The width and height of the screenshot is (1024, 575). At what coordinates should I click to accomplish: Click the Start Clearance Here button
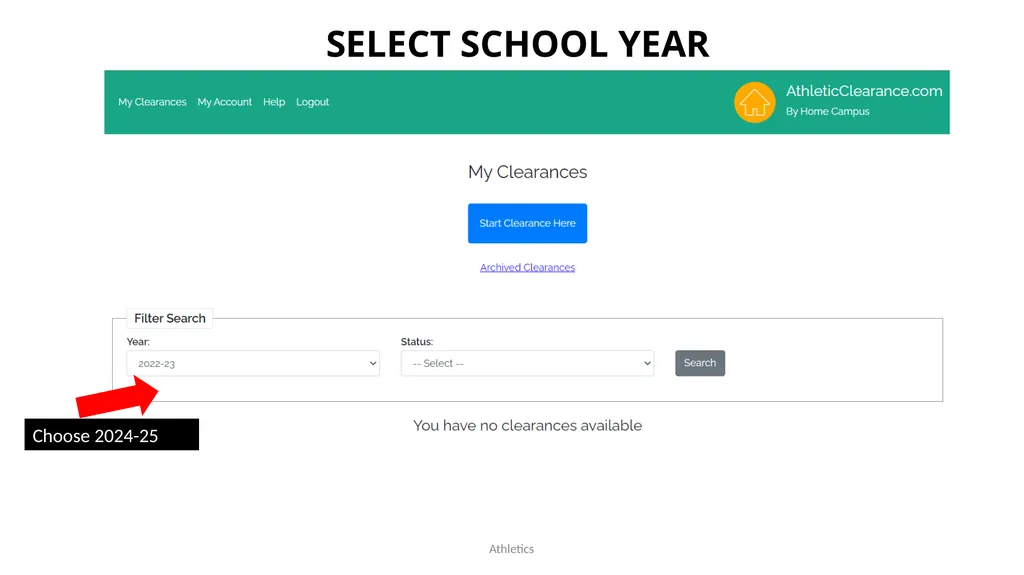coord(527,223)
